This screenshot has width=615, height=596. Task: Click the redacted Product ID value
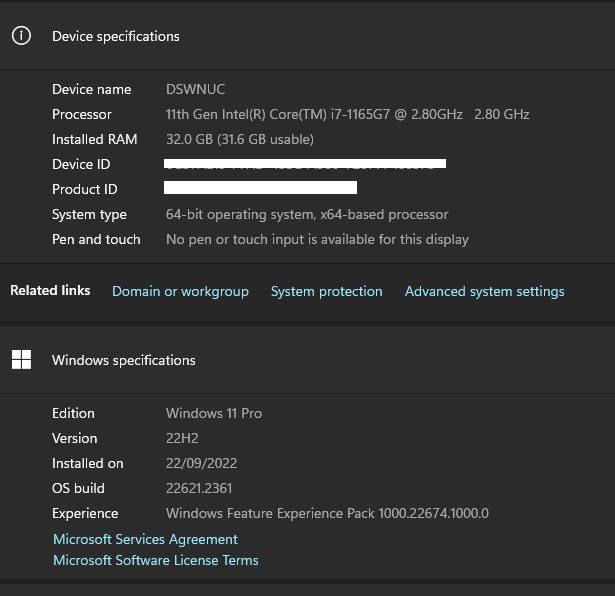(x=260, y=188)
